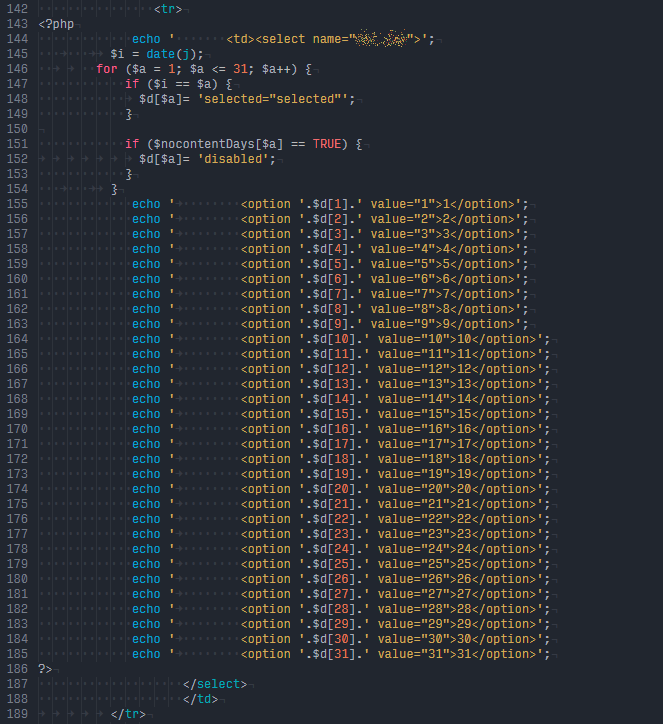This screenshot has height=724, width=663.
Task: Click the $d[$a]= assignment on line 152
Action: [164, 159]
